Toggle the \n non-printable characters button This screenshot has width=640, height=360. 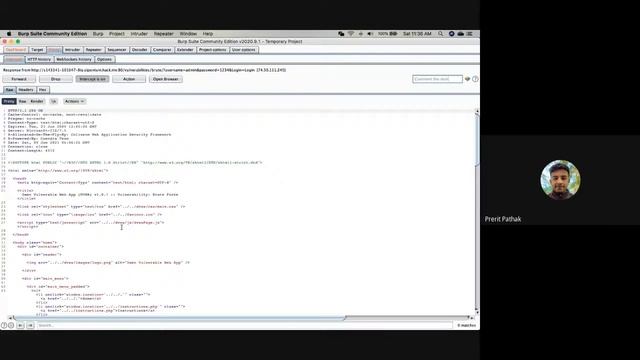53,101
